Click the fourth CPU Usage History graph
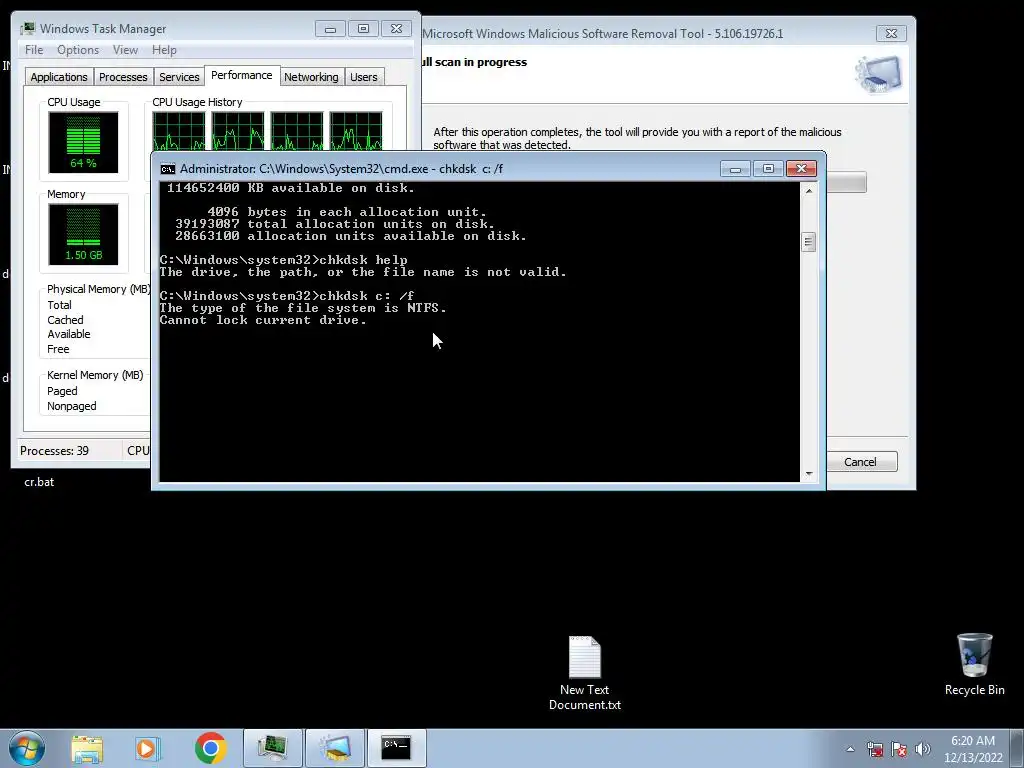Viewport: 1024px width, 768px height. [356, 131]
